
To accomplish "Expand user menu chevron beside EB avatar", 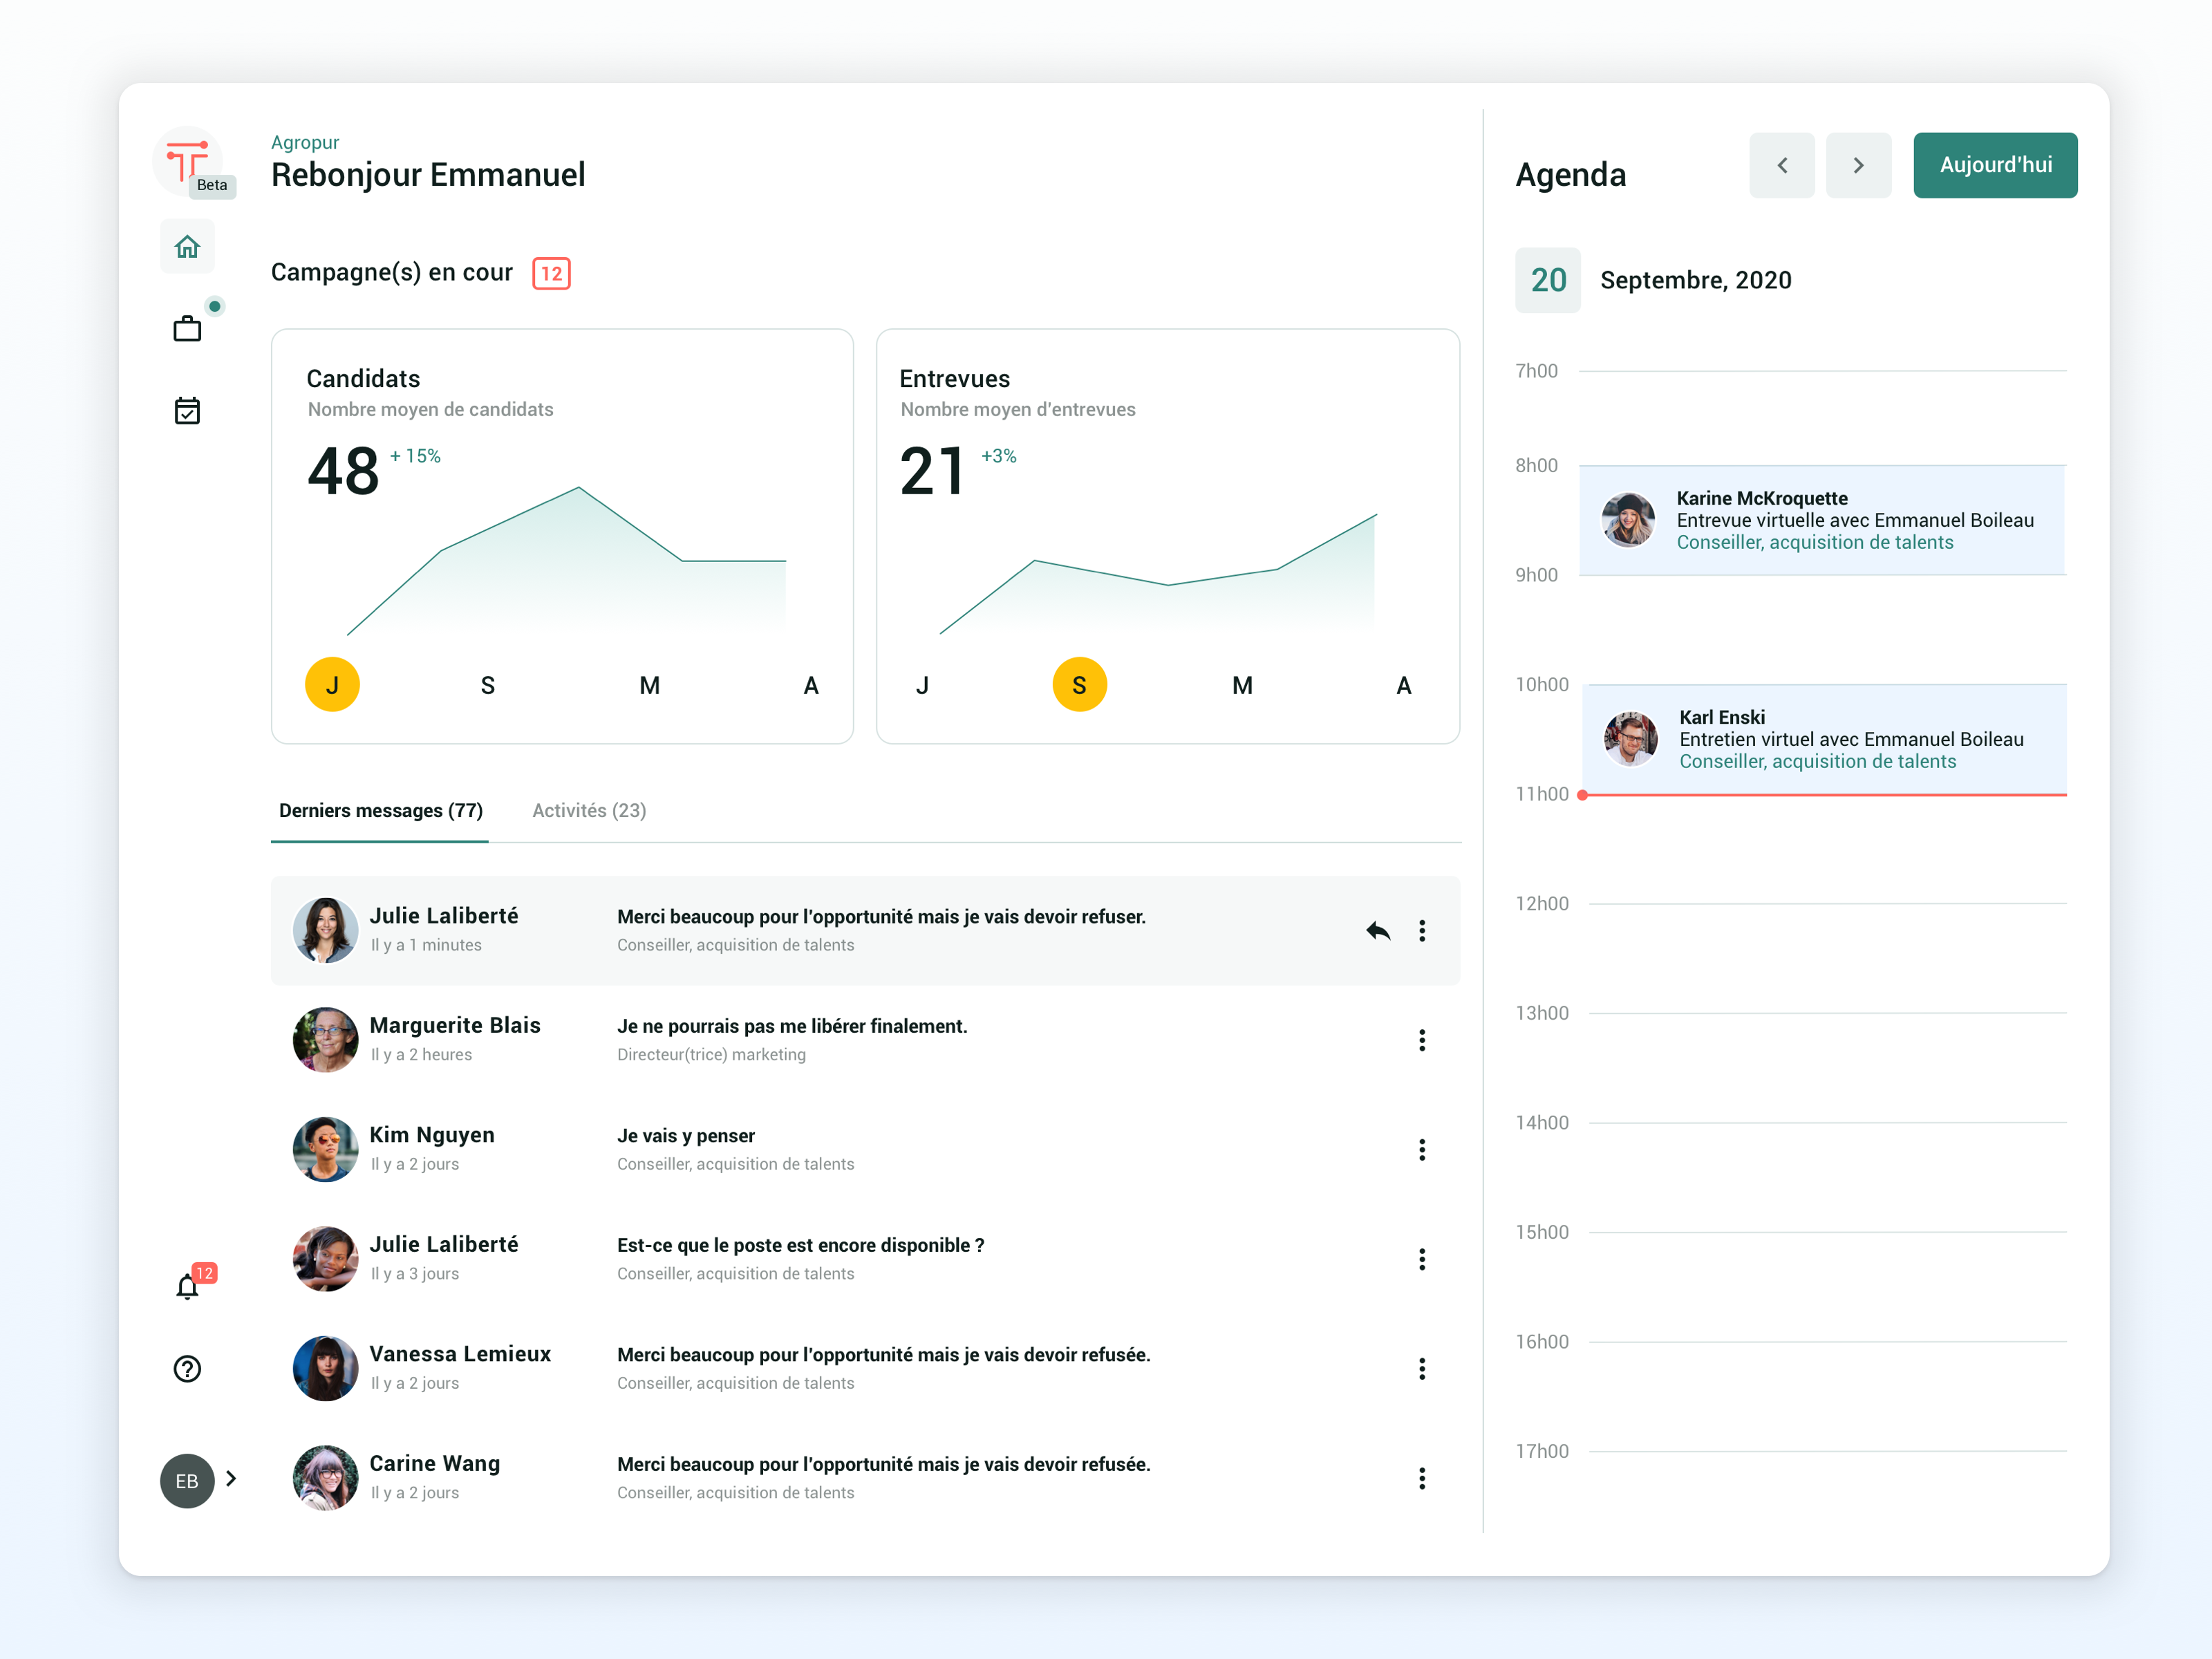I will pyautogui.click(x=231, y=1478).
